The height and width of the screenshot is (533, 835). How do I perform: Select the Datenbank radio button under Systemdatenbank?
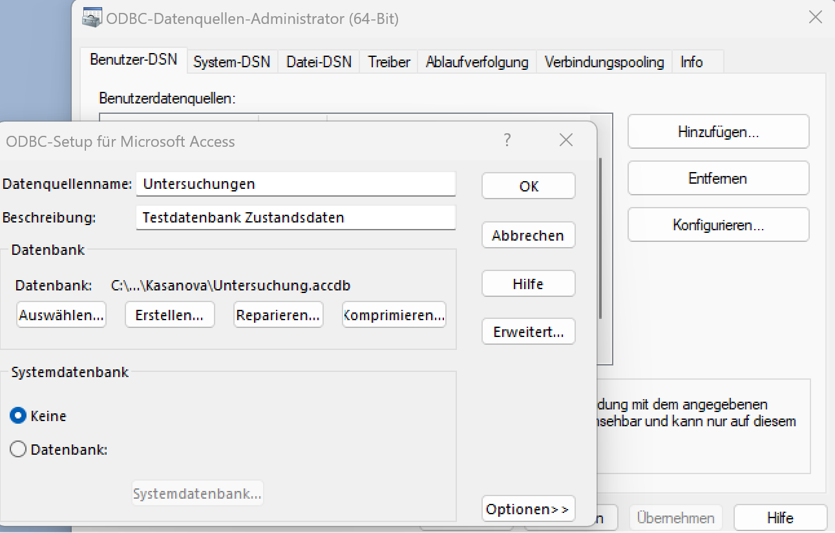(x=18, y=450)
